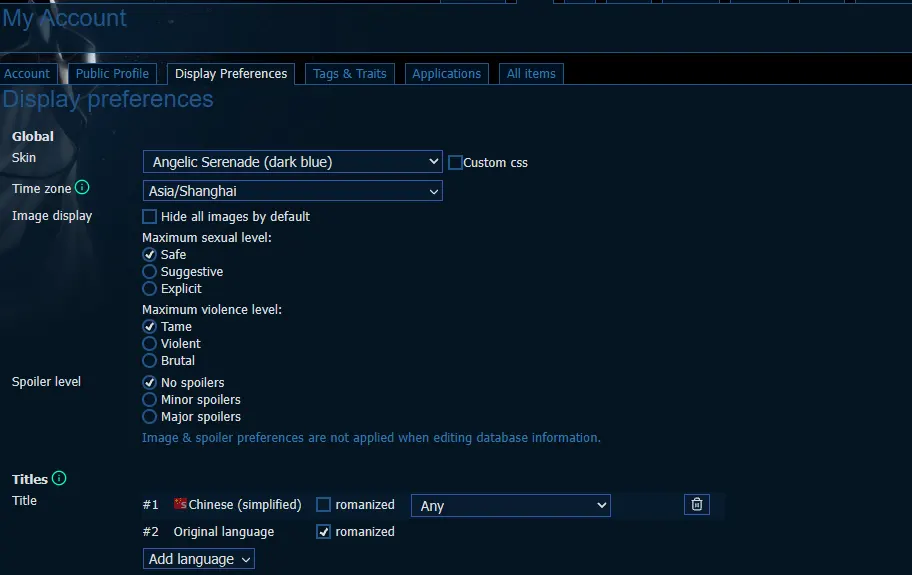Click the #2 title row number

click(151, 531)
